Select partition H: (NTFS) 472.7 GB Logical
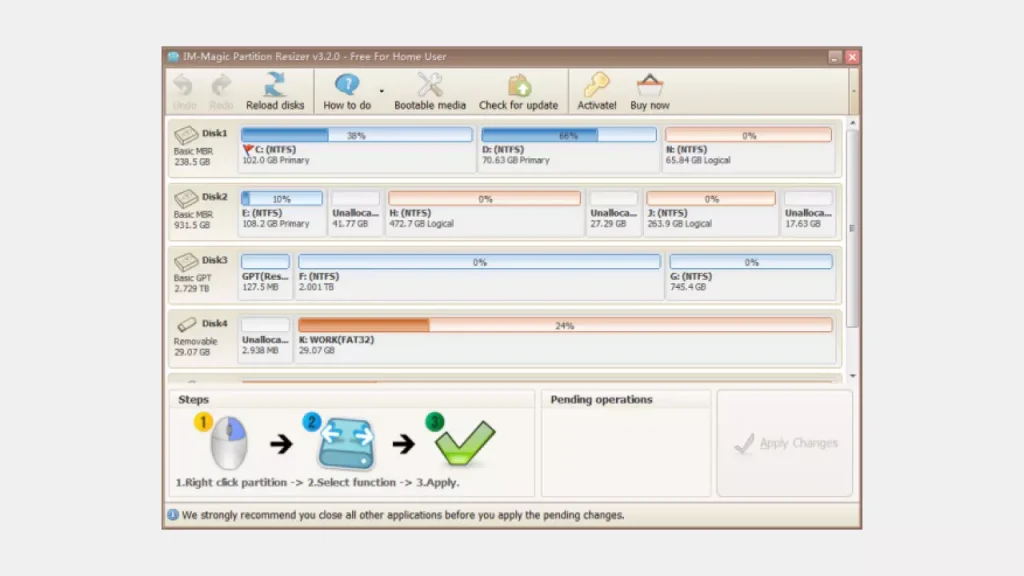This screenshot has width=1024, height=576. tap(485, 211)
